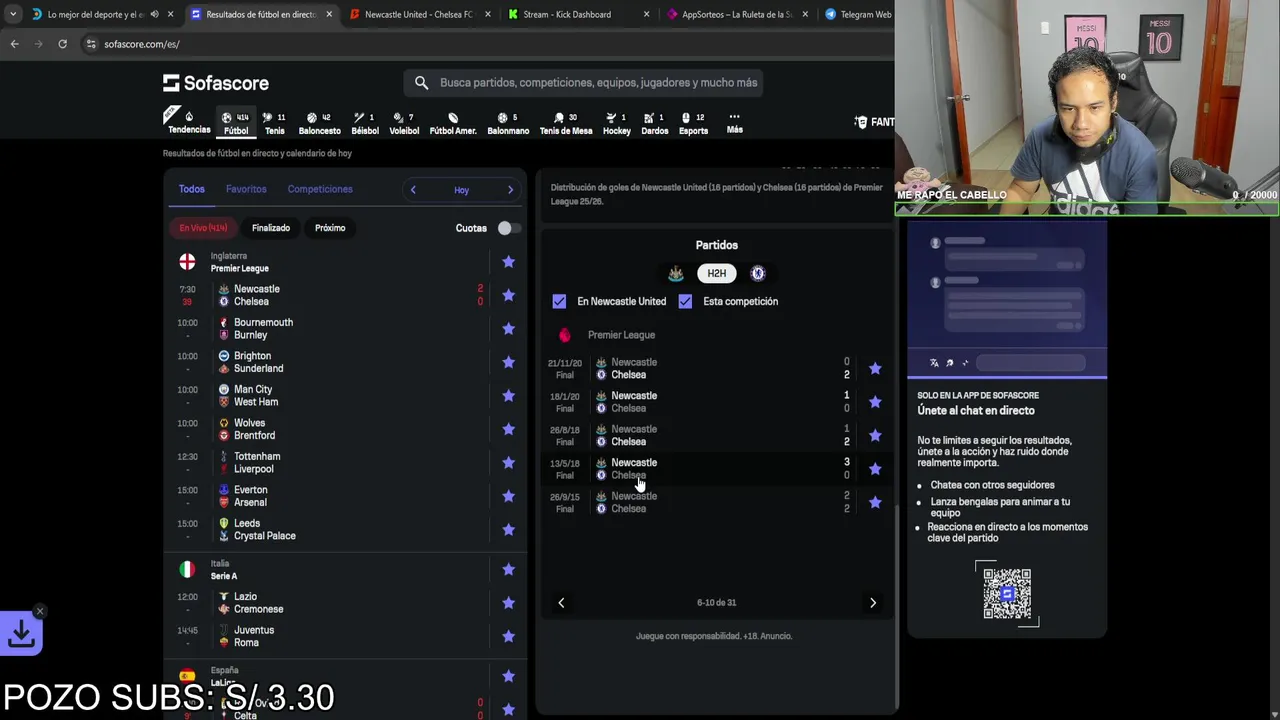Favorite the Man City vs West Ham match
This screenshot has height=720, width=1280.
point(508,396)
